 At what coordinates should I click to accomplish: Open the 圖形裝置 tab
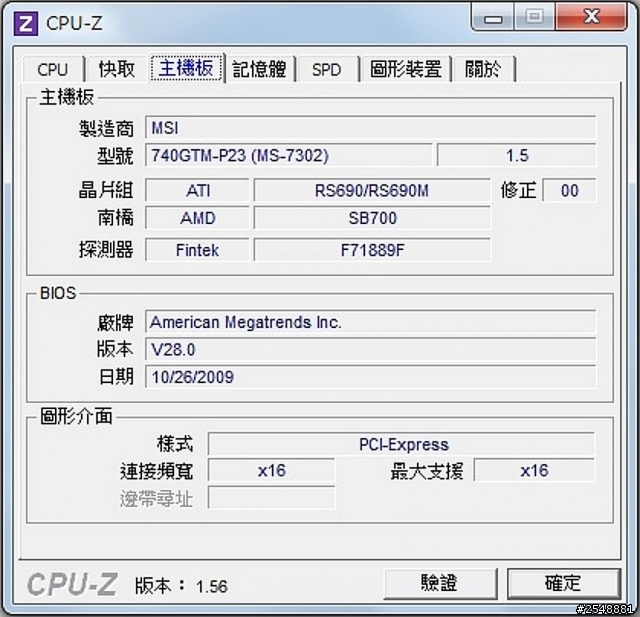point(406,69)
